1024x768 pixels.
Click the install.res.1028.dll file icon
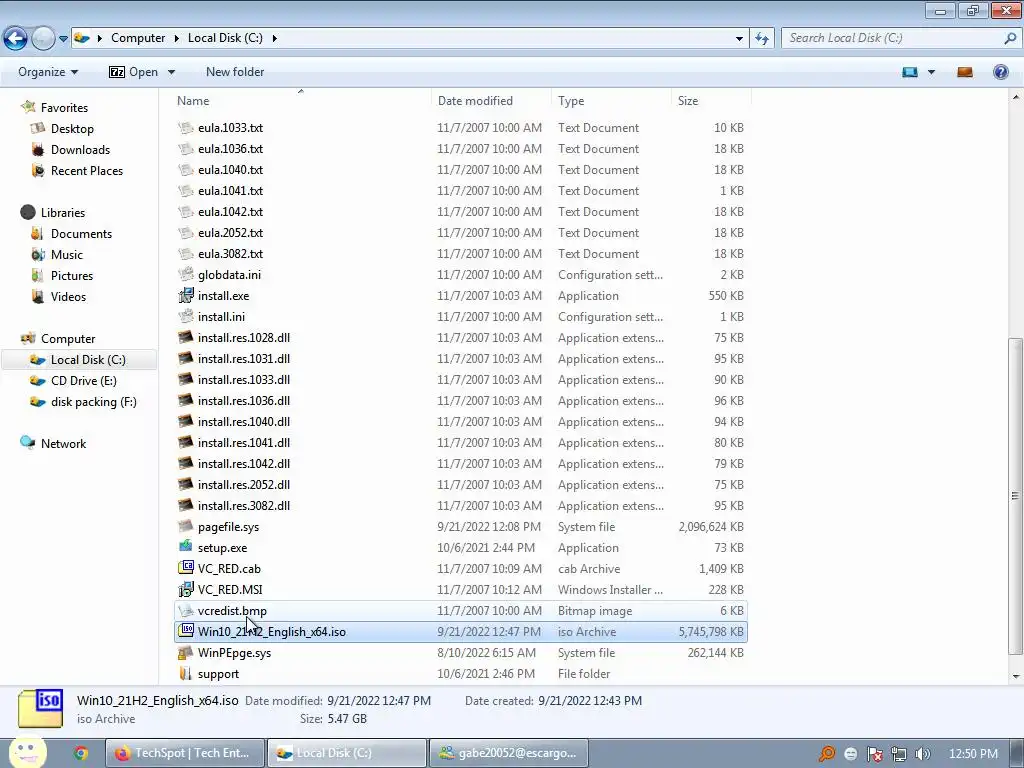(x=186, y=337)
